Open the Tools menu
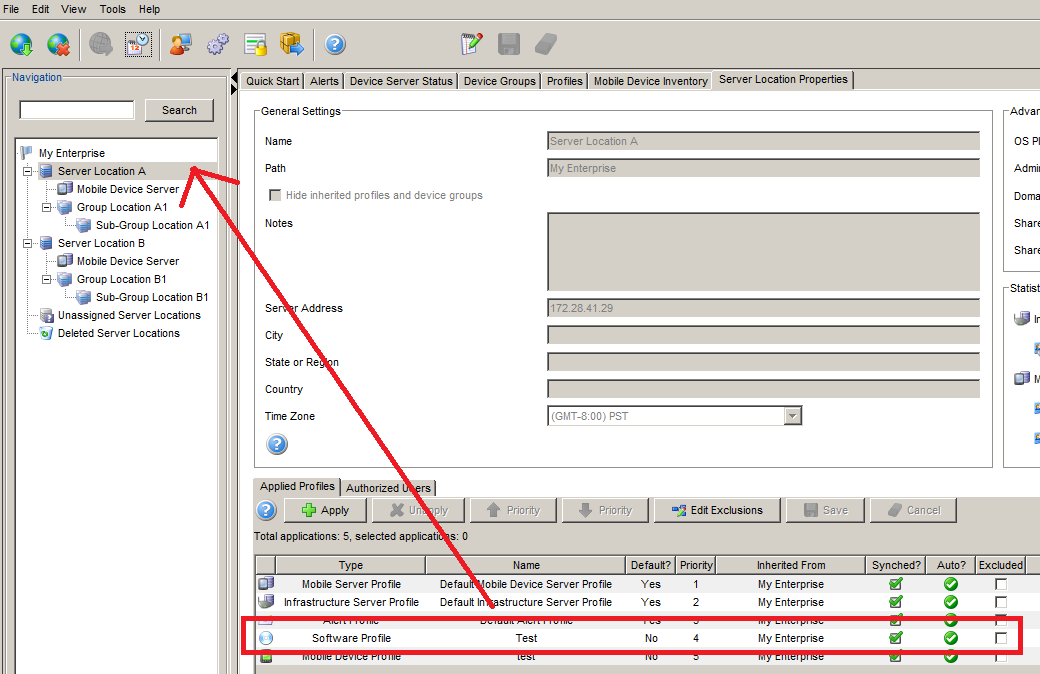This screenshot has height=674, width=1040. point(112,9)
